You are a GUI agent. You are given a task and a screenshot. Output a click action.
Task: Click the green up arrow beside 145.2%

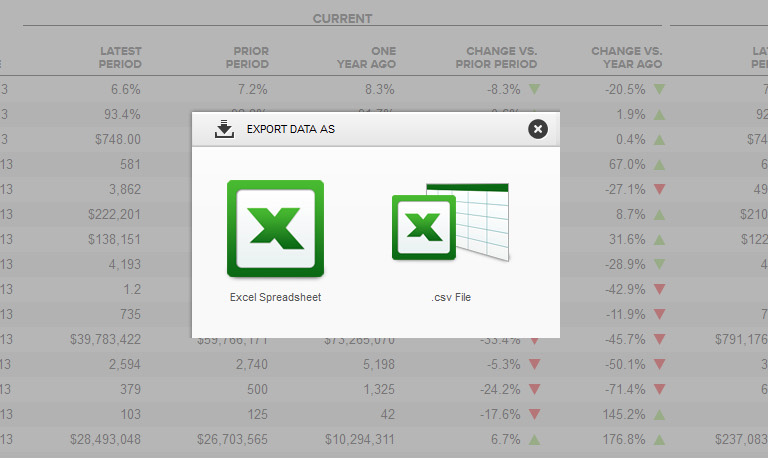click(659, 414)
